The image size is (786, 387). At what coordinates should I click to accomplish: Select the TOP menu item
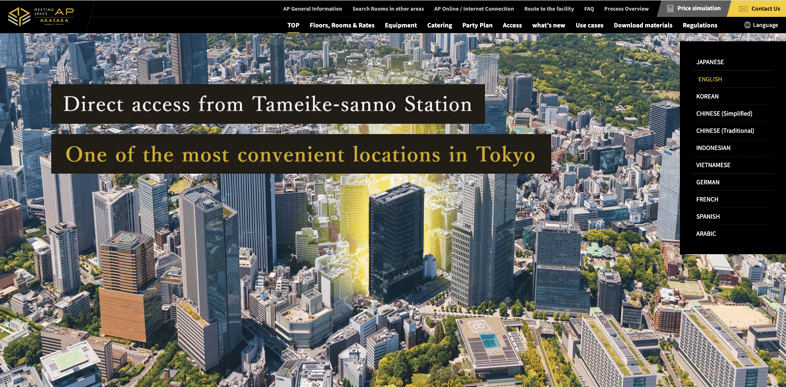click(293, 26)
